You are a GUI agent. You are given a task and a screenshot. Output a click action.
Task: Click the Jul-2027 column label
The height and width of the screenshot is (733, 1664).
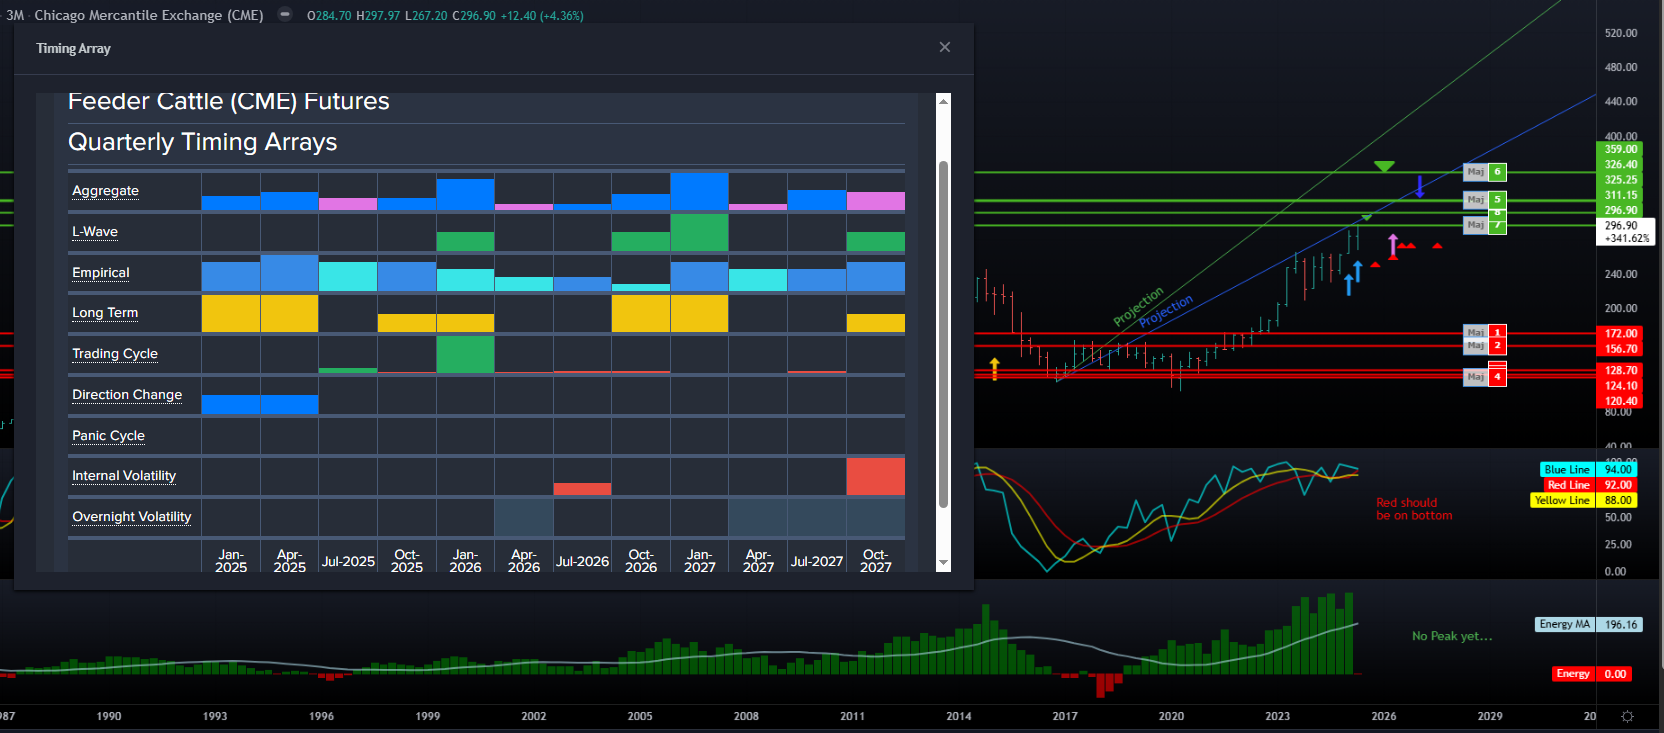tap(817, 561)
